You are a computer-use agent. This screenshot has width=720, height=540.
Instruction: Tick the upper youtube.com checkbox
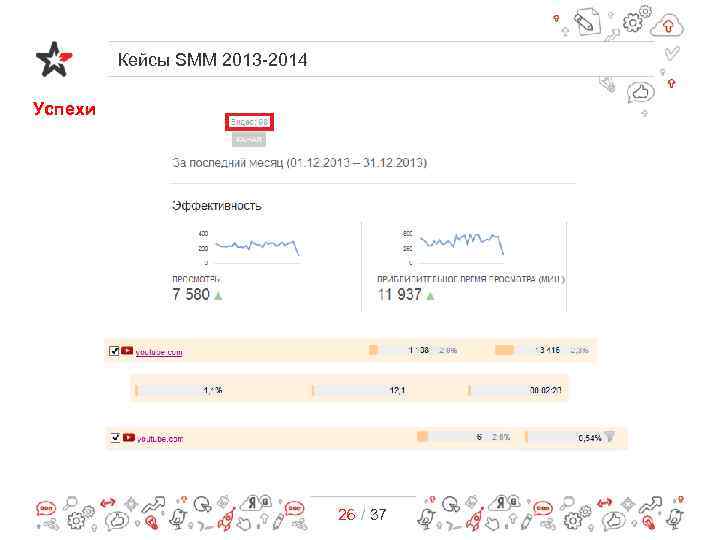114,351
